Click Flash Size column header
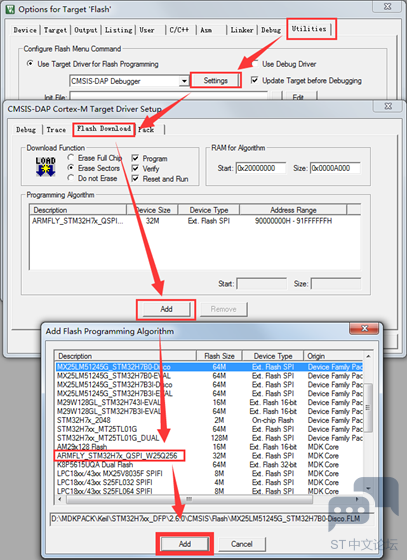 click(x=219, y=356)
